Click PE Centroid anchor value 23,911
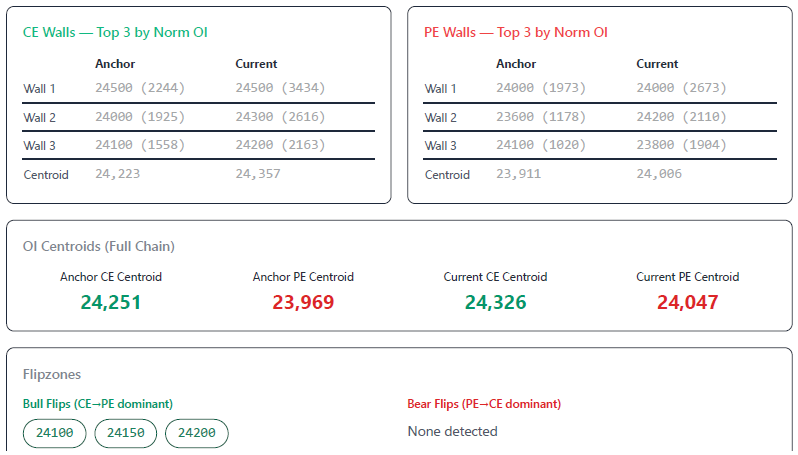The image size is (798, 455). (x=519, y=174)
